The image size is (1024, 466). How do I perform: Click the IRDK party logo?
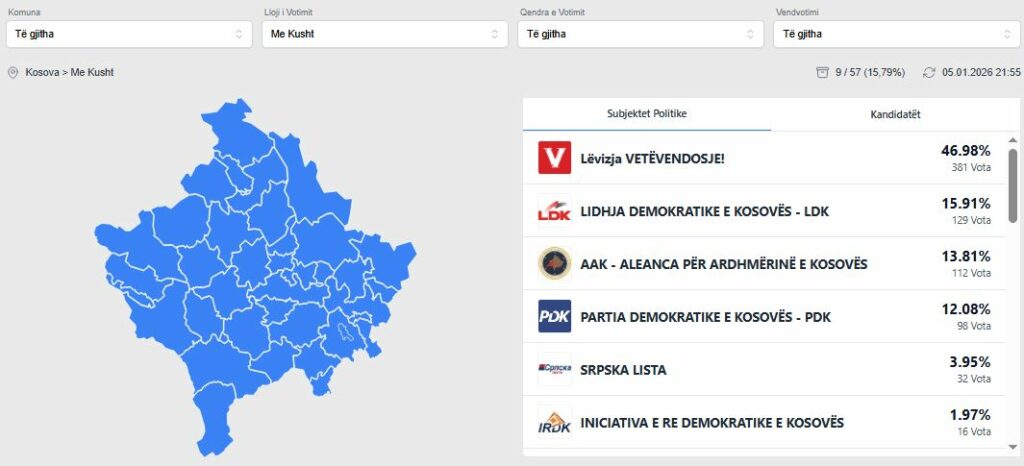click(x=554, y=422)
